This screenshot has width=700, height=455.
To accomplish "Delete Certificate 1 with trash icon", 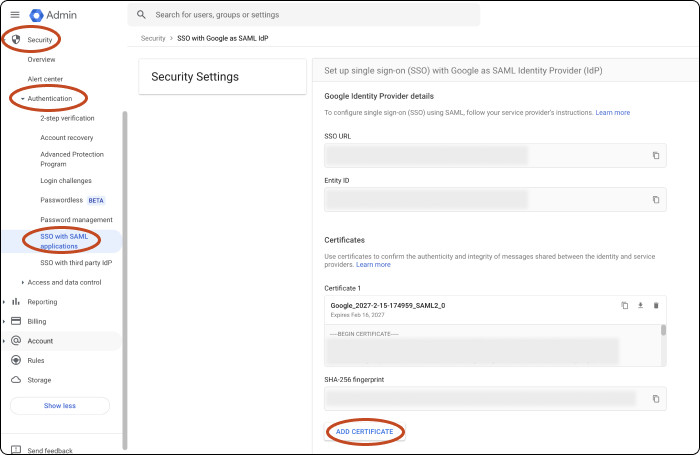I will coord(656,305).
